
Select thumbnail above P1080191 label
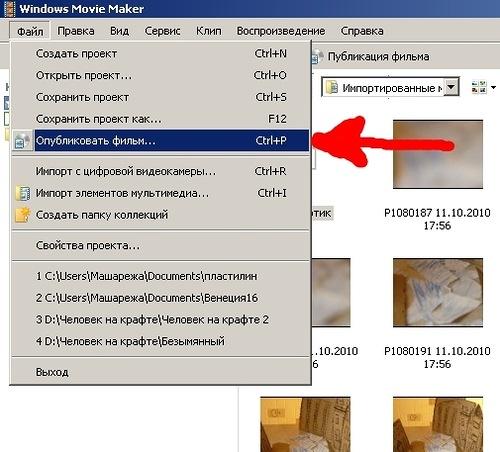(438, 293)
